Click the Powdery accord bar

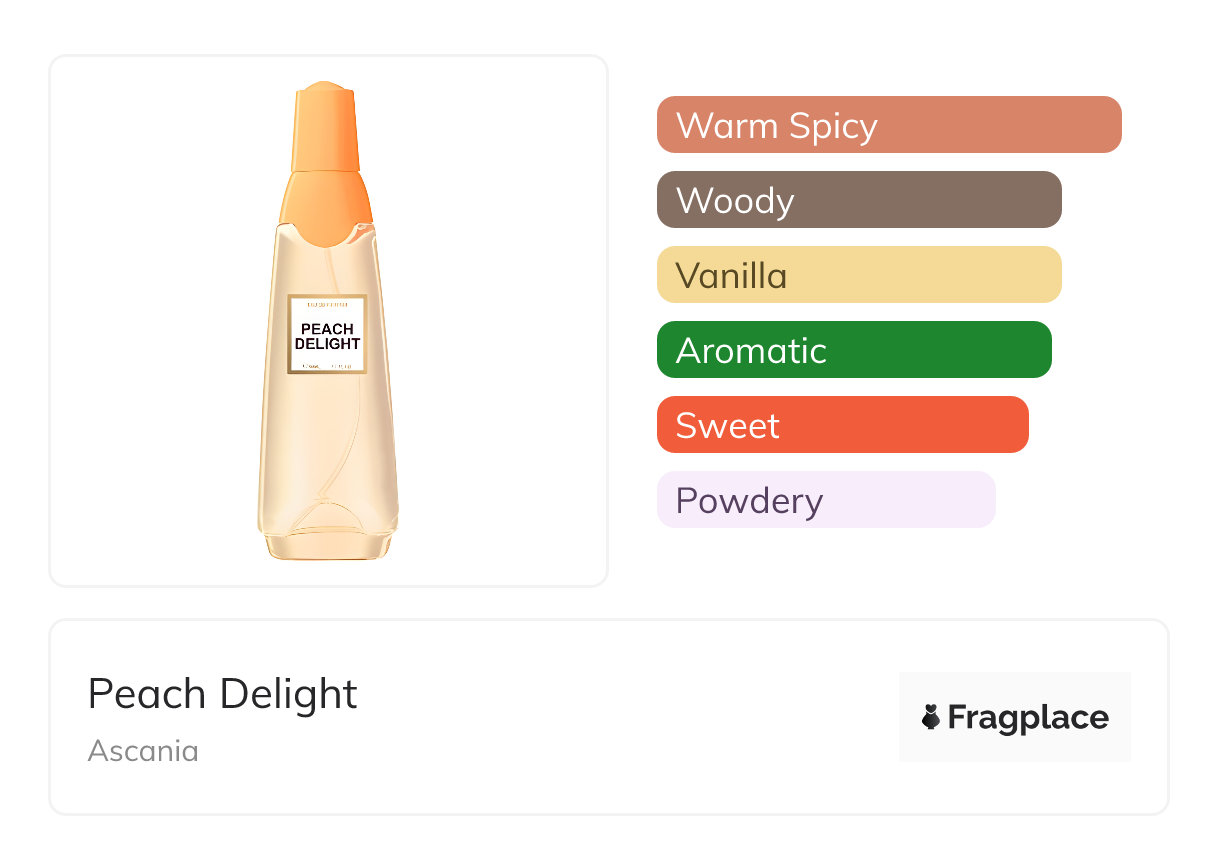coord(825,500)
